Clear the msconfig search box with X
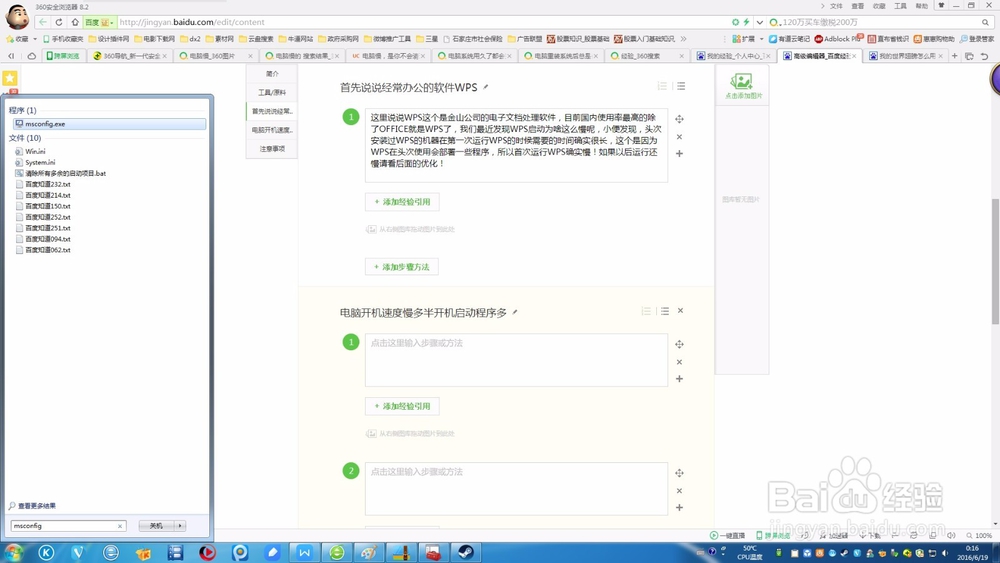 click(x=119, y=526)
